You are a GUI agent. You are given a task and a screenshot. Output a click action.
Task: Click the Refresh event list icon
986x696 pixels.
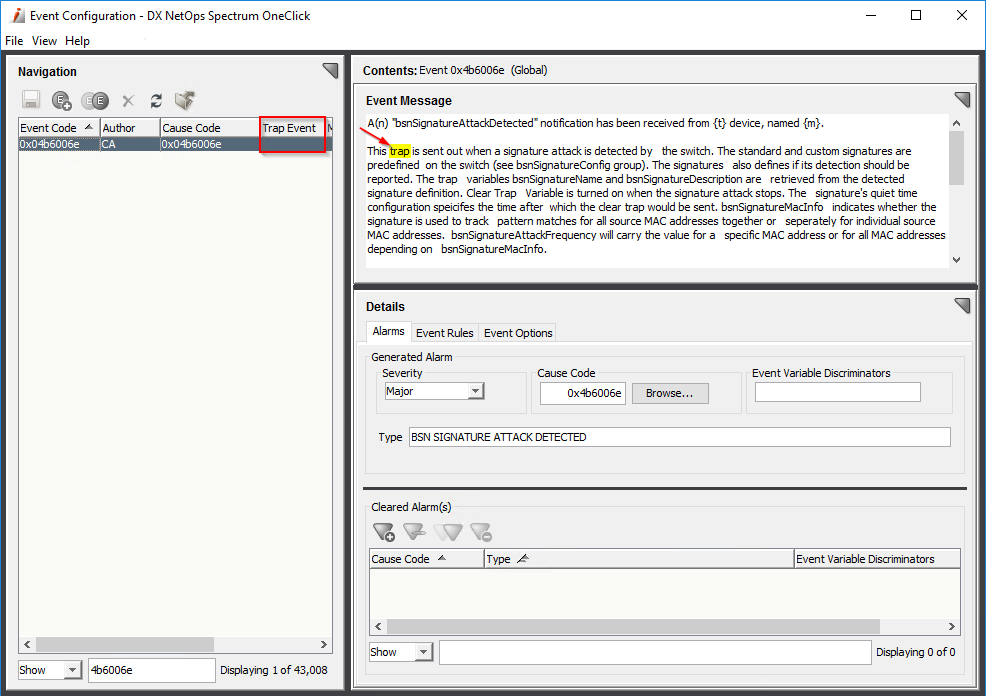pos(156,100)
